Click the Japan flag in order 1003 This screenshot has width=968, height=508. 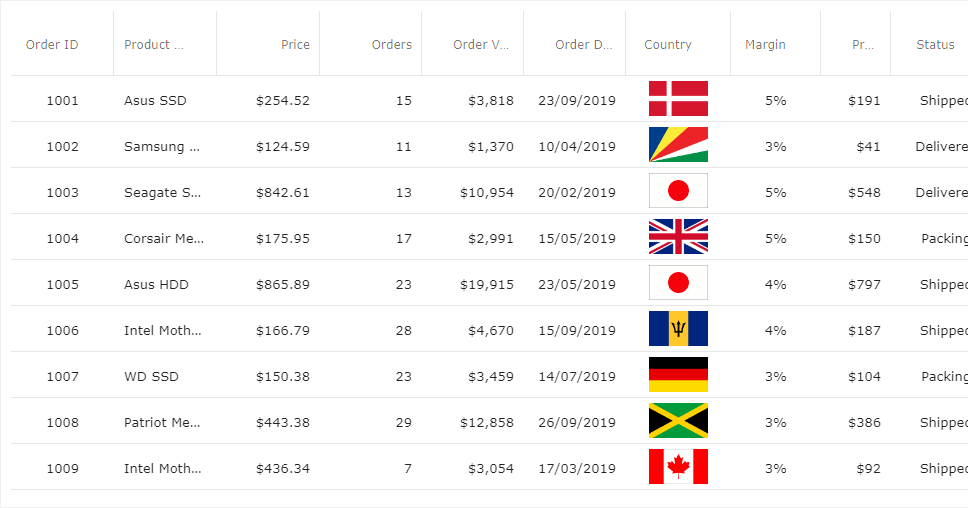pos(678,191)
